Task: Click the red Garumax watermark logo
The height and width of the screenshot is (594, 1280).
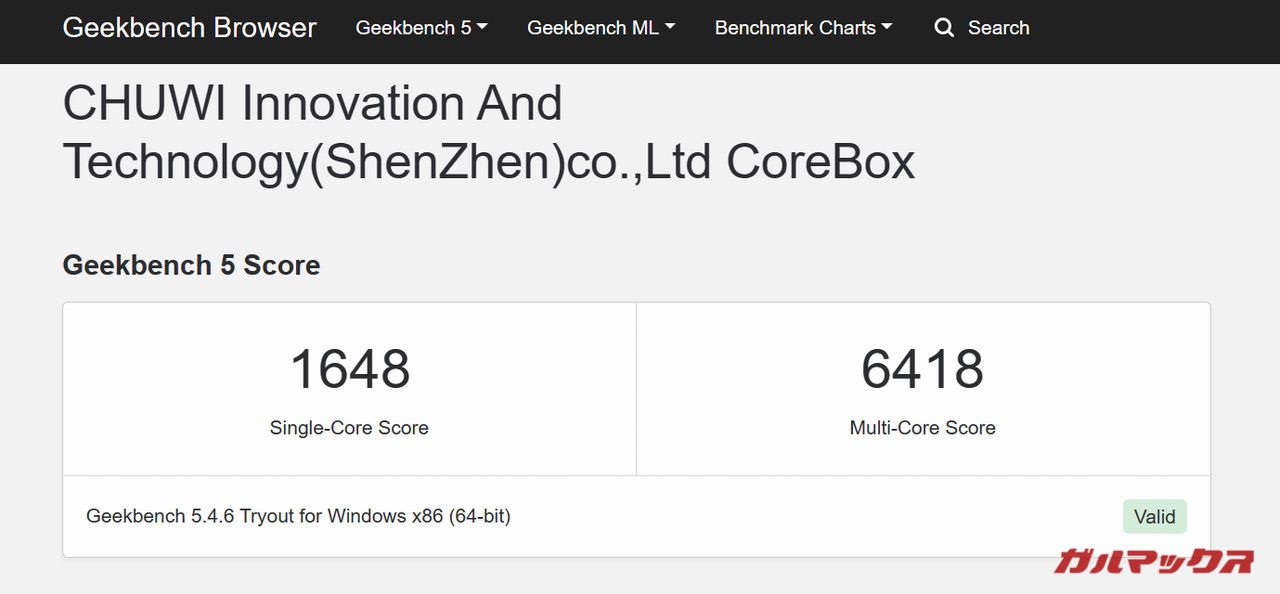Action: coord(1153,561)
